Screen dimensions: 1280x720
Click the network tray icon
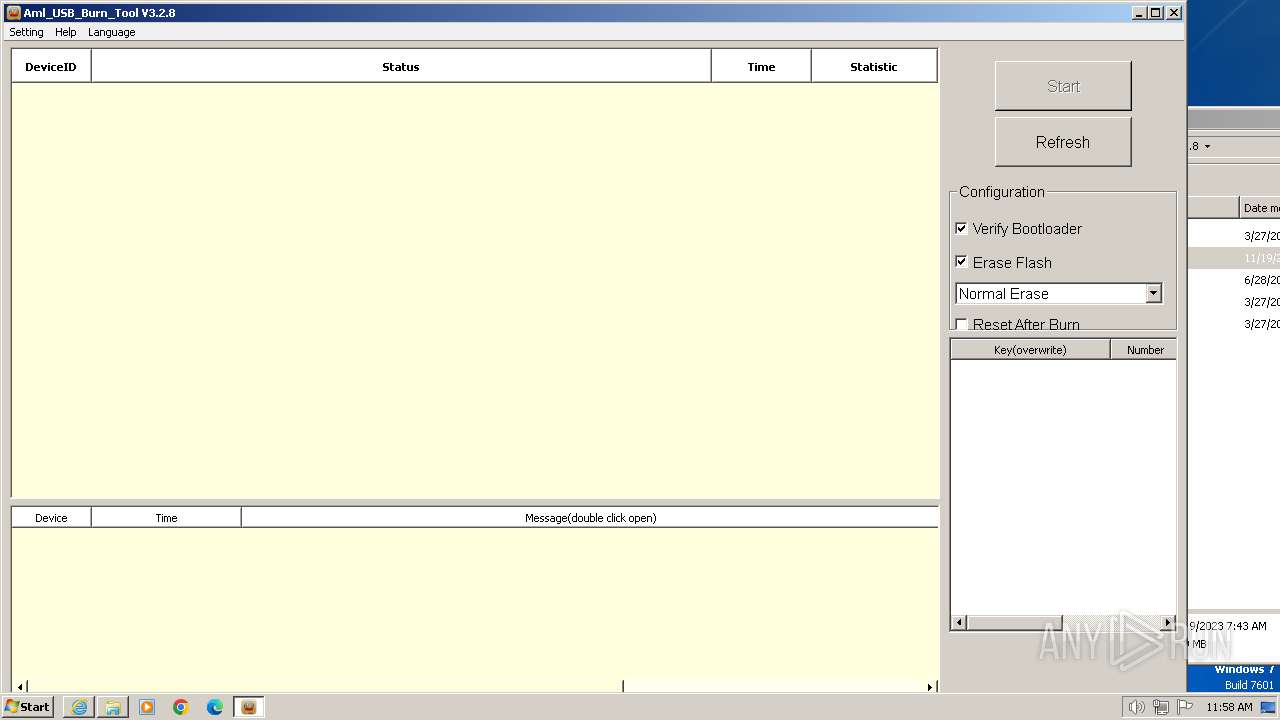pyautogui.click(x=1160, y=707)
